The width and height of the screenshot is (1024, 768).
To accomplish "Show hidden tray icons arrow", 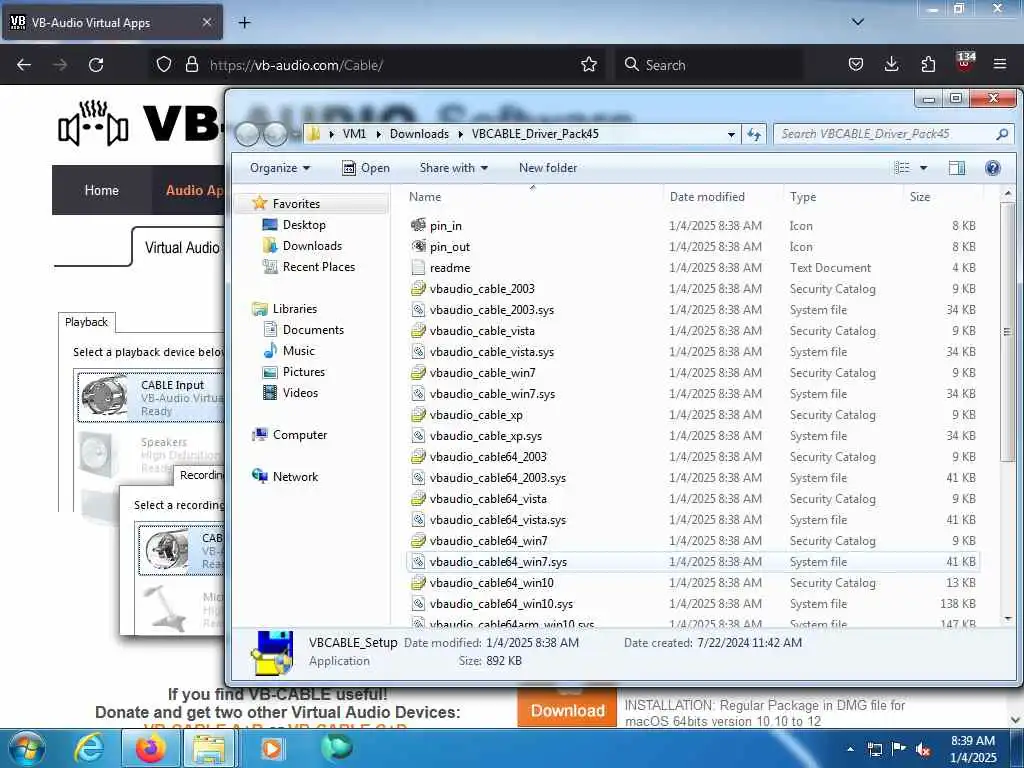I will pyautogui.click(x=850, y=750).
